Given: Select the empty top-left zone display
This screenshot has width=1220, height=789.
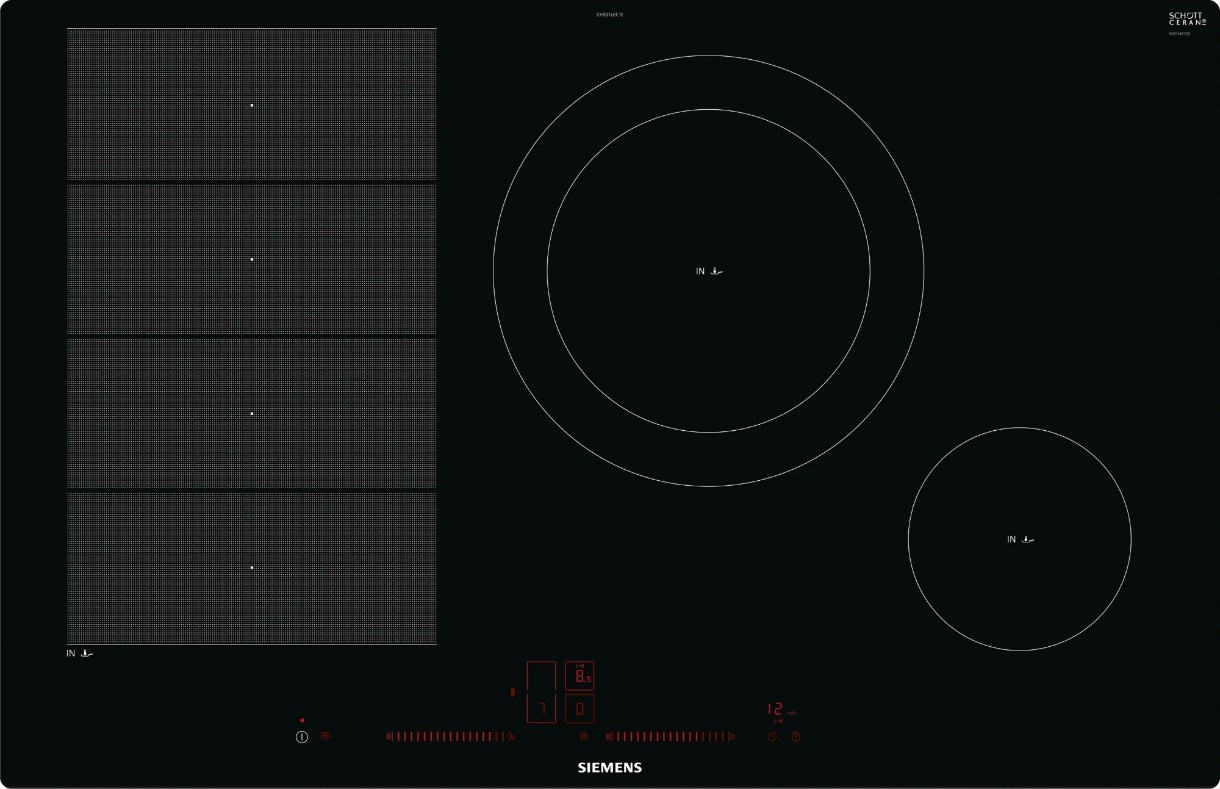Looking at the screenshot, I should point(541,677).
